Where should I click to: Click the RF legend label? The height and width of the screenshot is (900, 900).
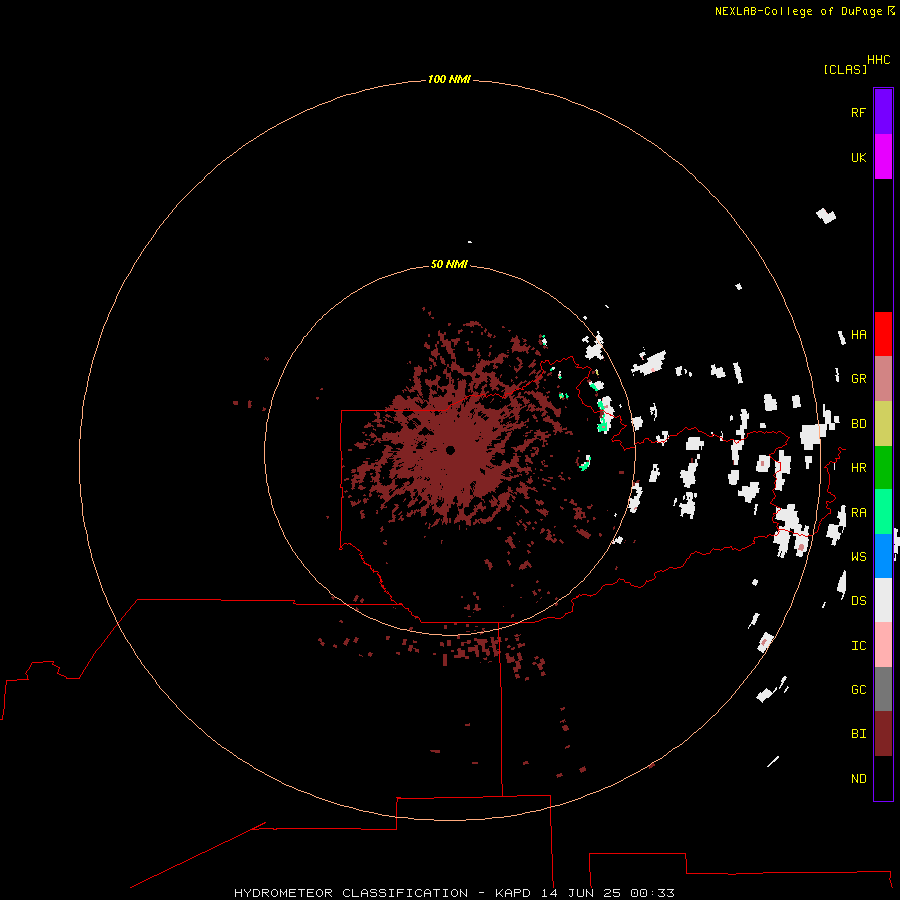click(x=858, y=112)
